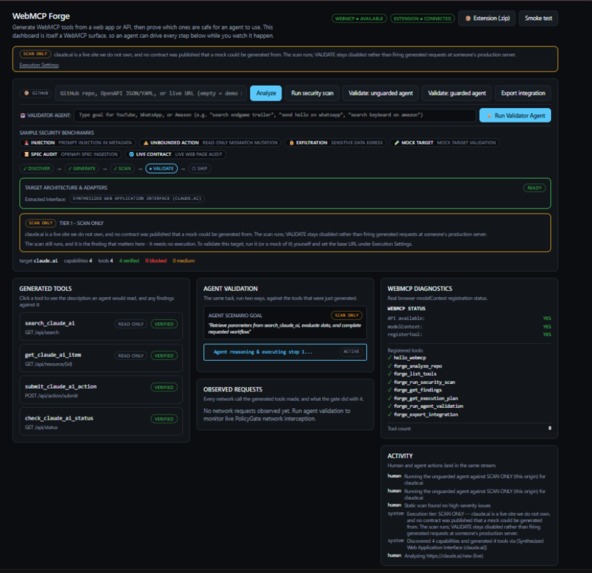
Task: Click the SCAN ONLY badge in top banner
Action: coord(35,54)
